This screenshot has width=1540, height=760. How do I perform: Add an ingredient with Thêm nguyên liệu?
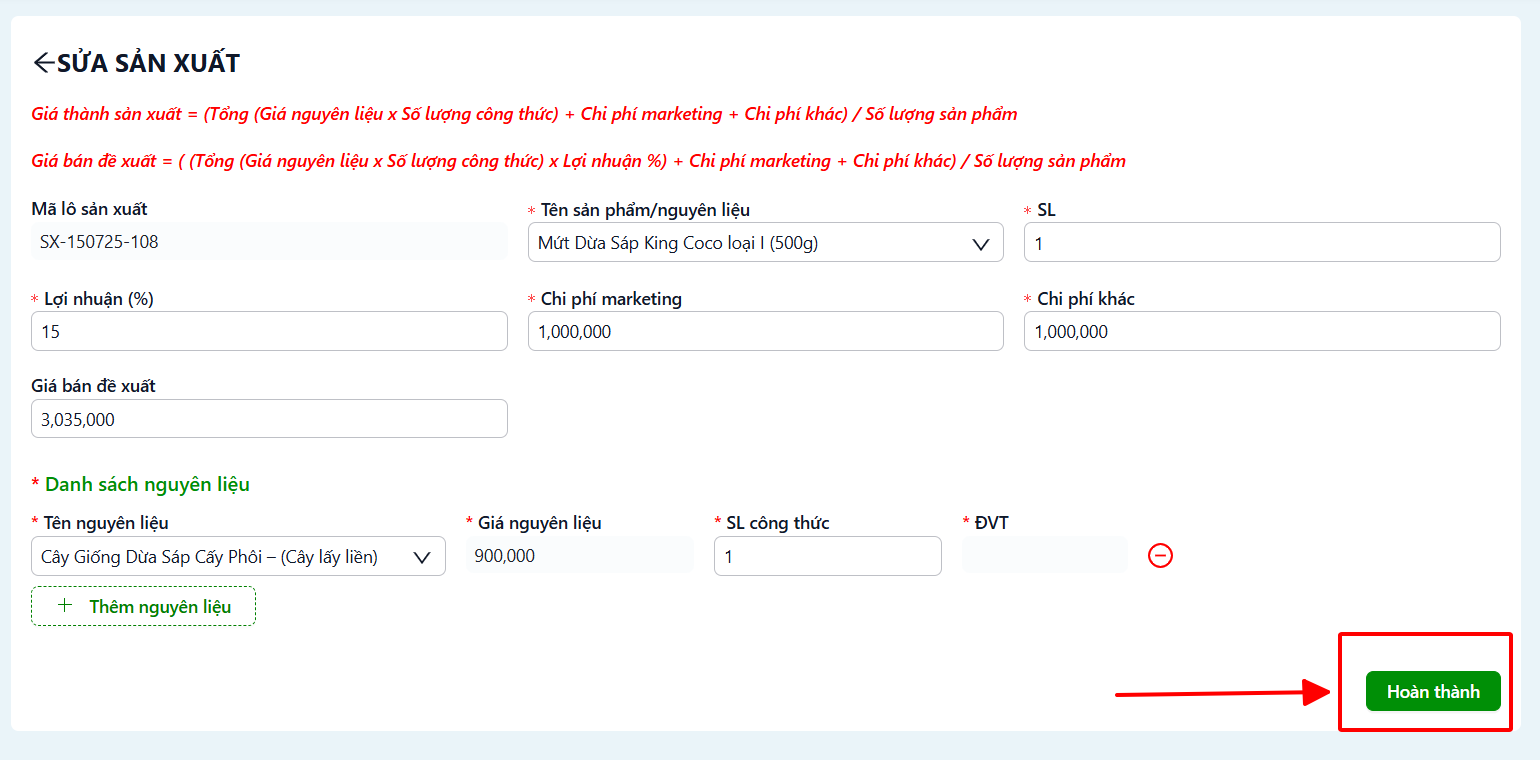pyautogui.click(x=143, y=606)
